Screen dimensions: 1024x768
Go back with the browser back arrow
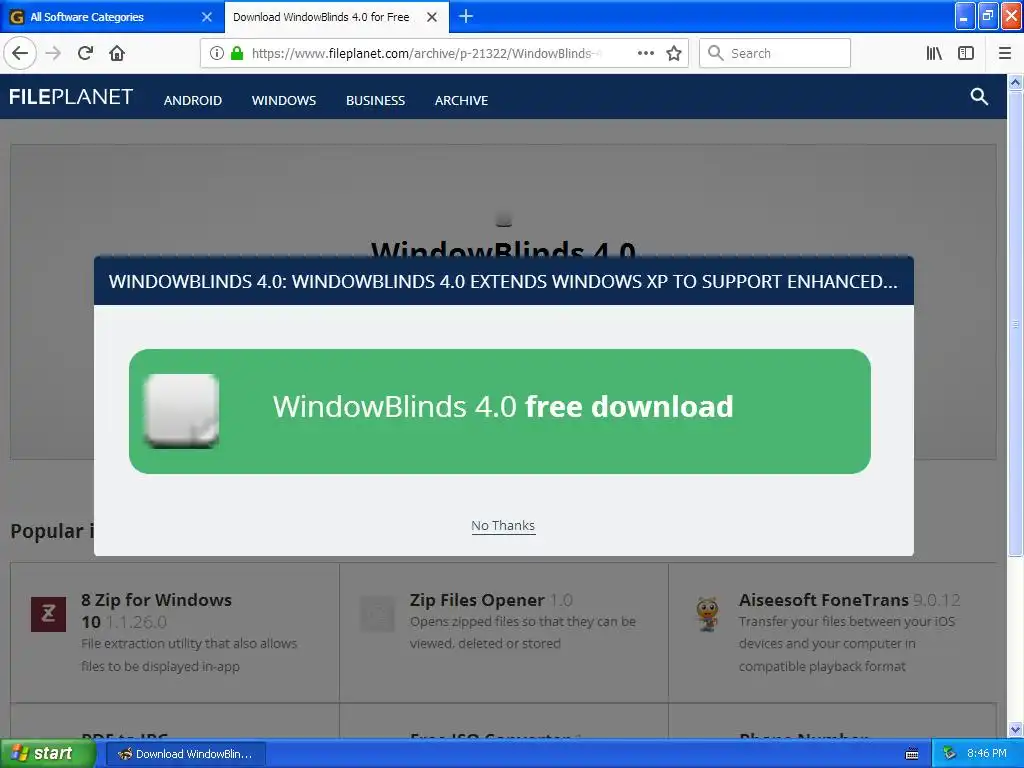click(20, 53)
